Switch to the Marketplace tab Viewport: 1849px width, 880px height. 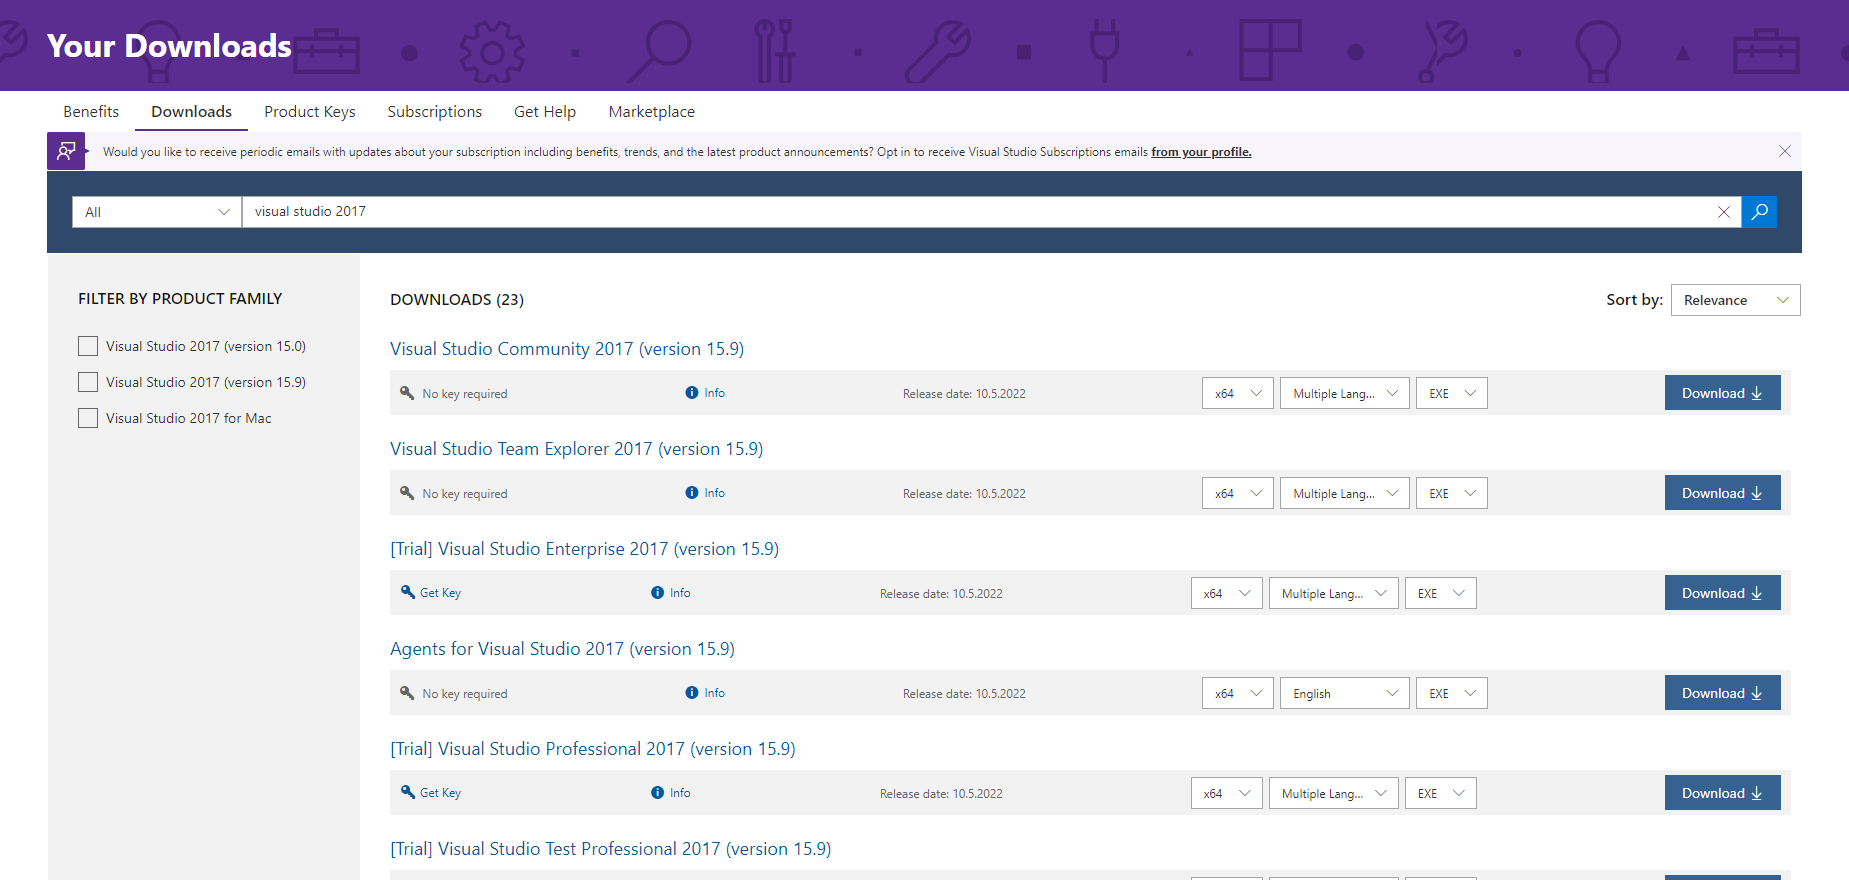coord(652,112)
